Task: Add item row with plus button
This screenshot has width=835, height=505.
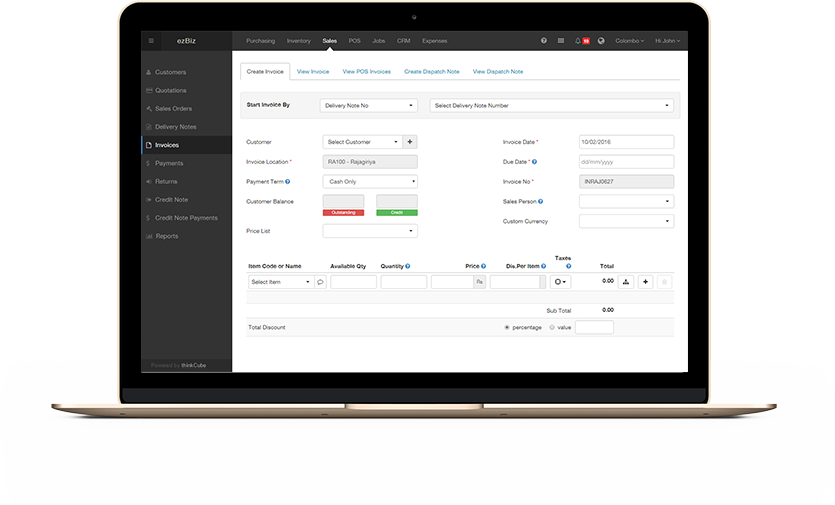Action: (645, 282)
